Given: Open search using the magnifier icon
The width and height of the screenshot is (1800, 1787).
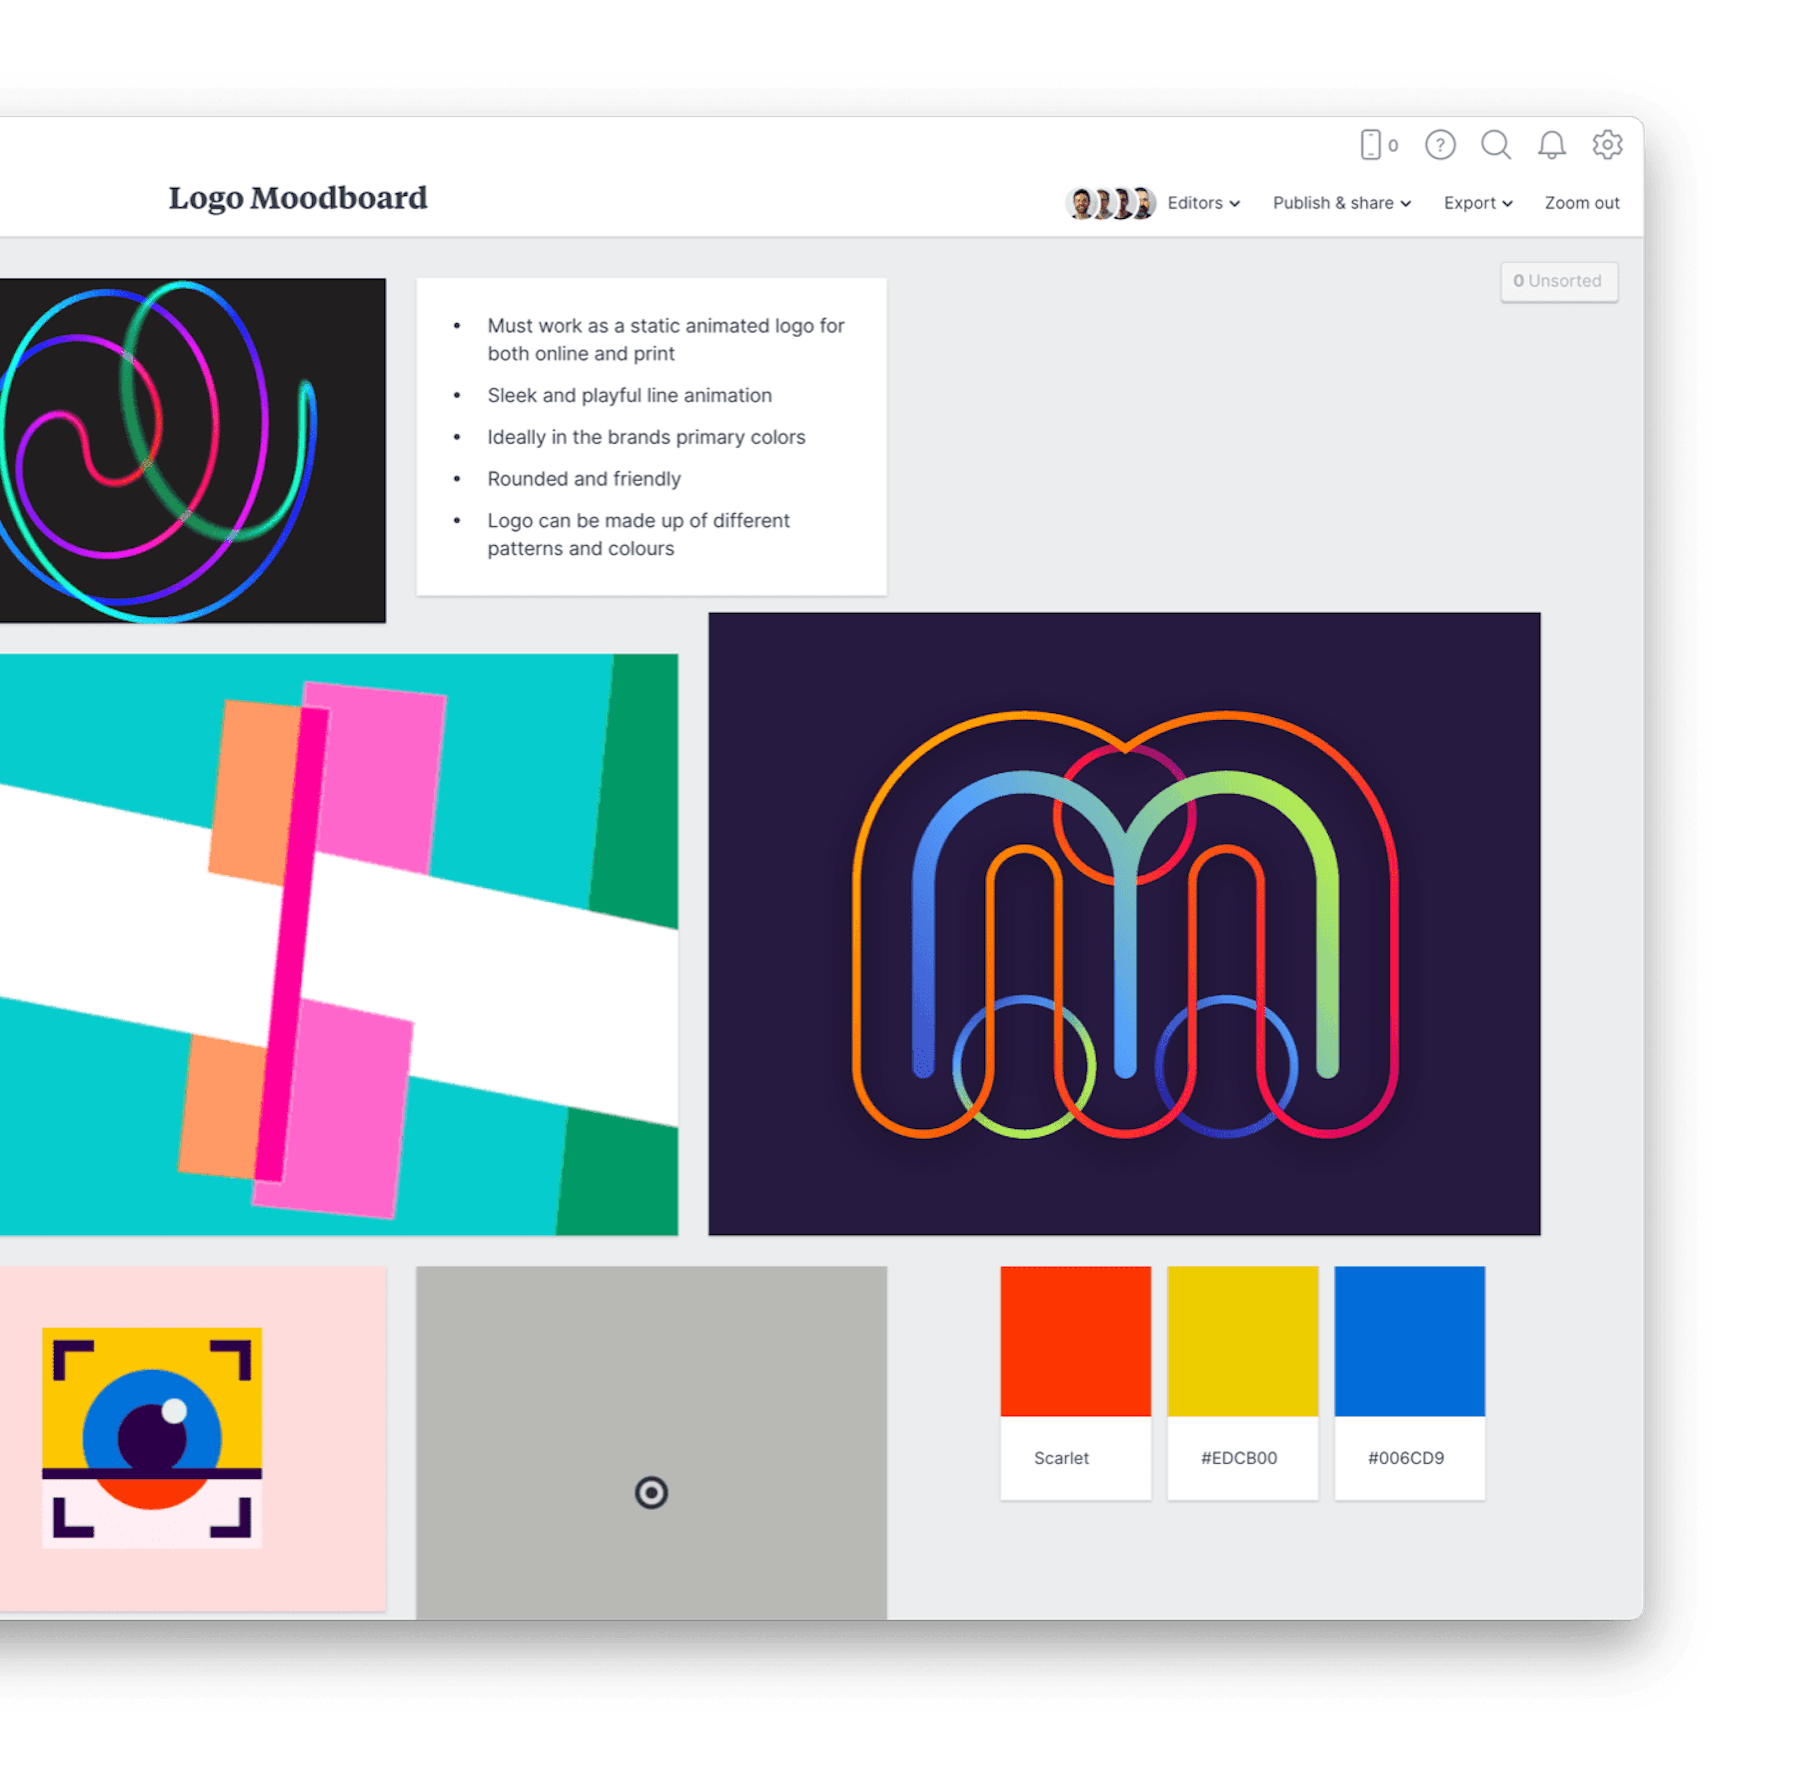Looking at the screenshot, I should pos(1496,145).
